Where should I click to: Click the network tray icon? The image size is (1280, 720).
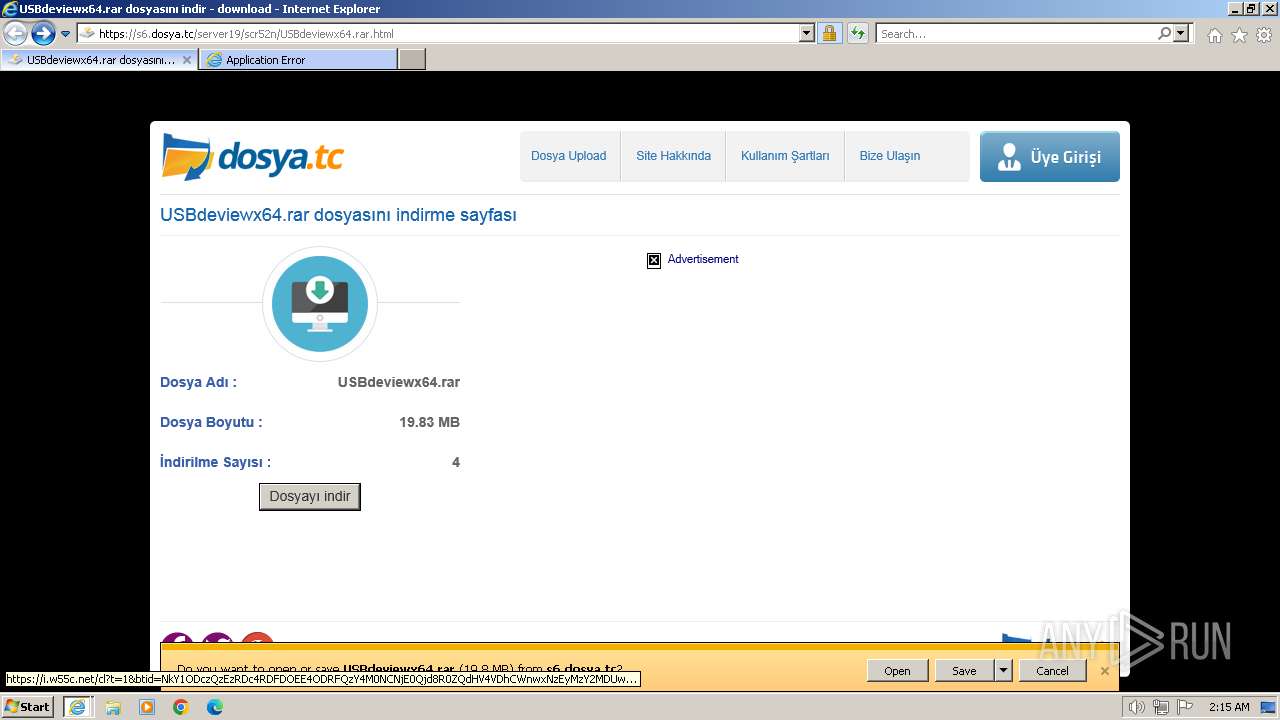point(1161,707)
